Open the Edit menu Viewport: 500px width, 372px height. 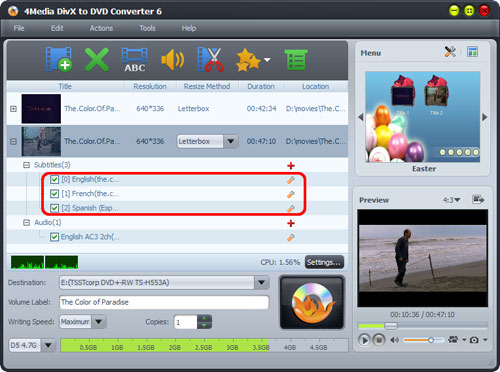click(x=57, y=28)
